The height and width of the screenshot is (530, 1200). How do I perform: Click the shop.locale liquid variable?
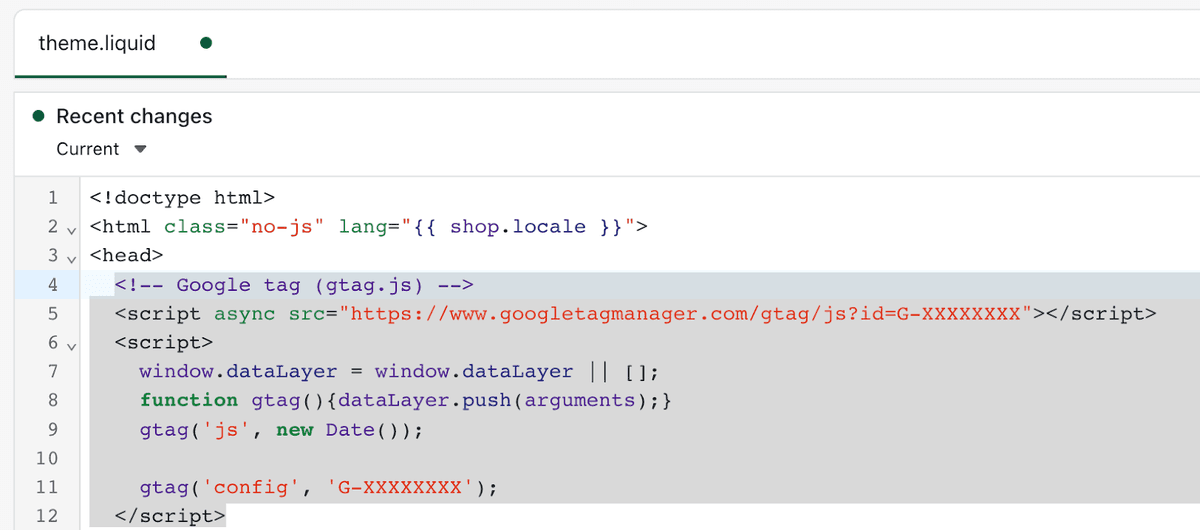click(x=518, y=227)
